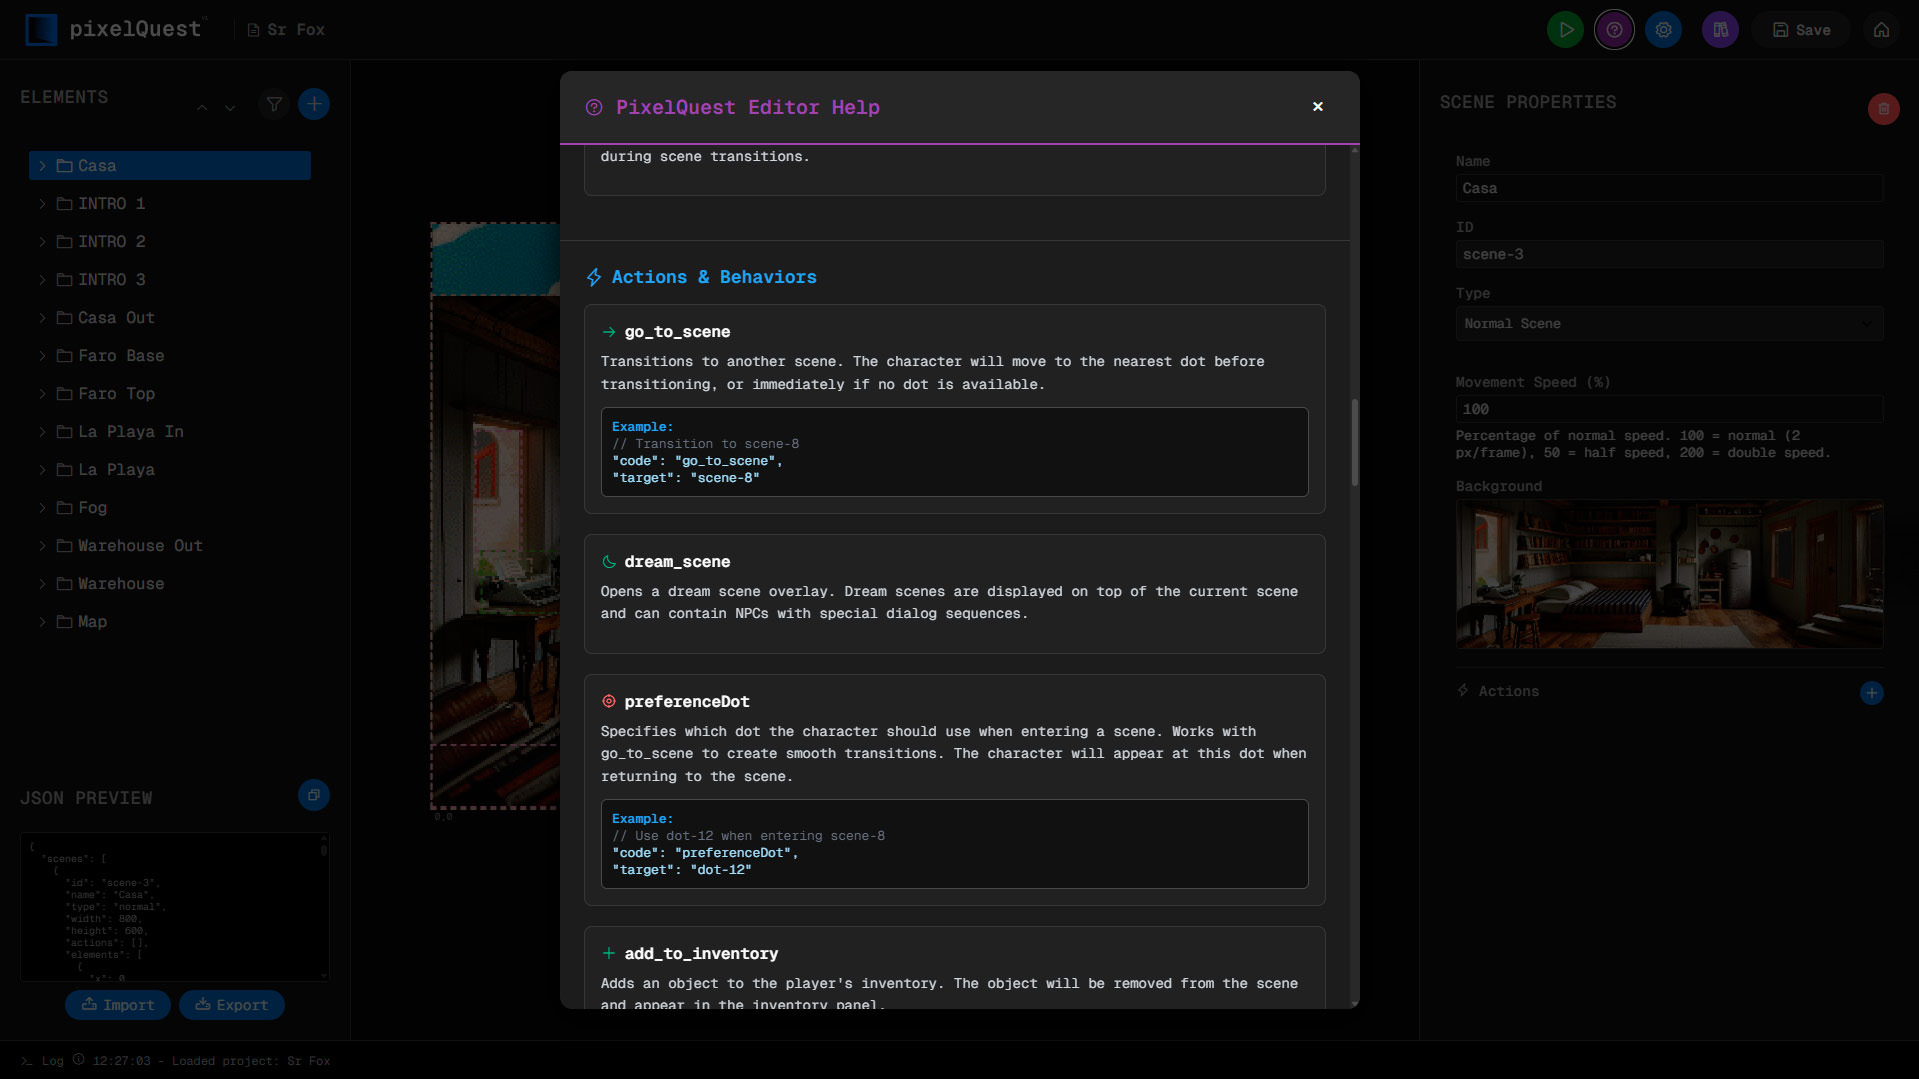This screenshot has height=1079, width=1919.
Task: Open the library with the books icon
Action: click(1719, 29)
